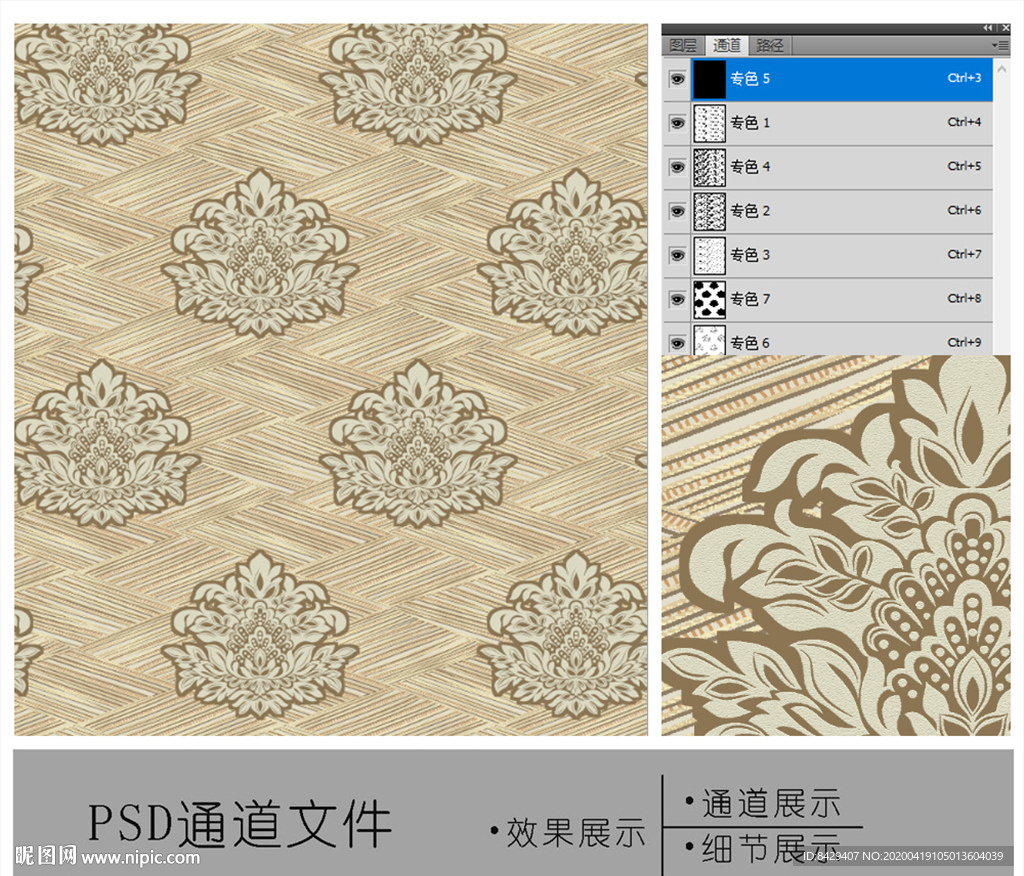Click the 专色 6 channel thumbnail
This screenshot has width=1024, height=876.
click(709, 341)
